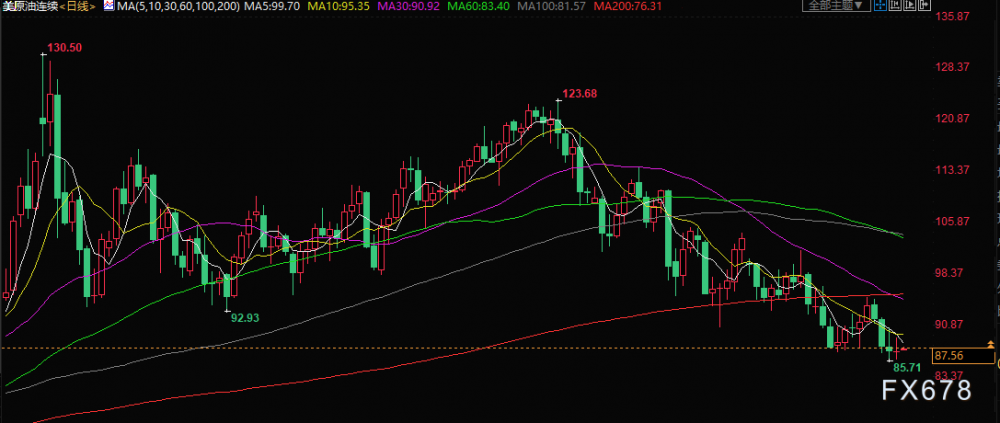Click the purple MA30:90.92 label
This screenshot has height=423, width=1000.
(409, 6)
